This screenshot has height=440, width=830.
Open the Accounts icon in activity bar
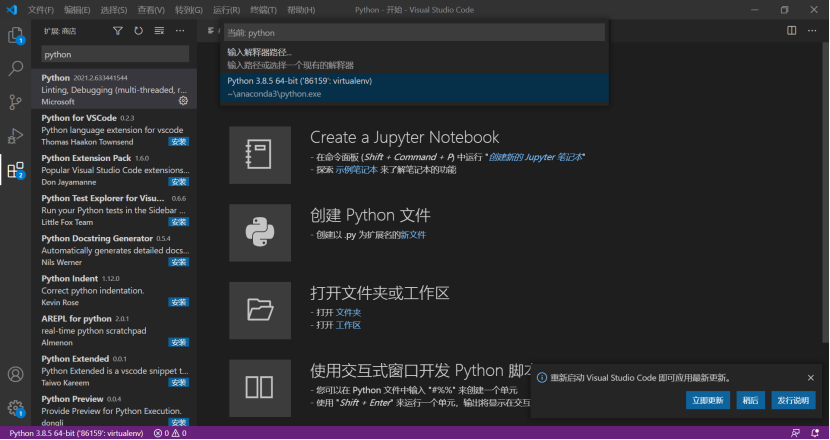pos(15,374)
